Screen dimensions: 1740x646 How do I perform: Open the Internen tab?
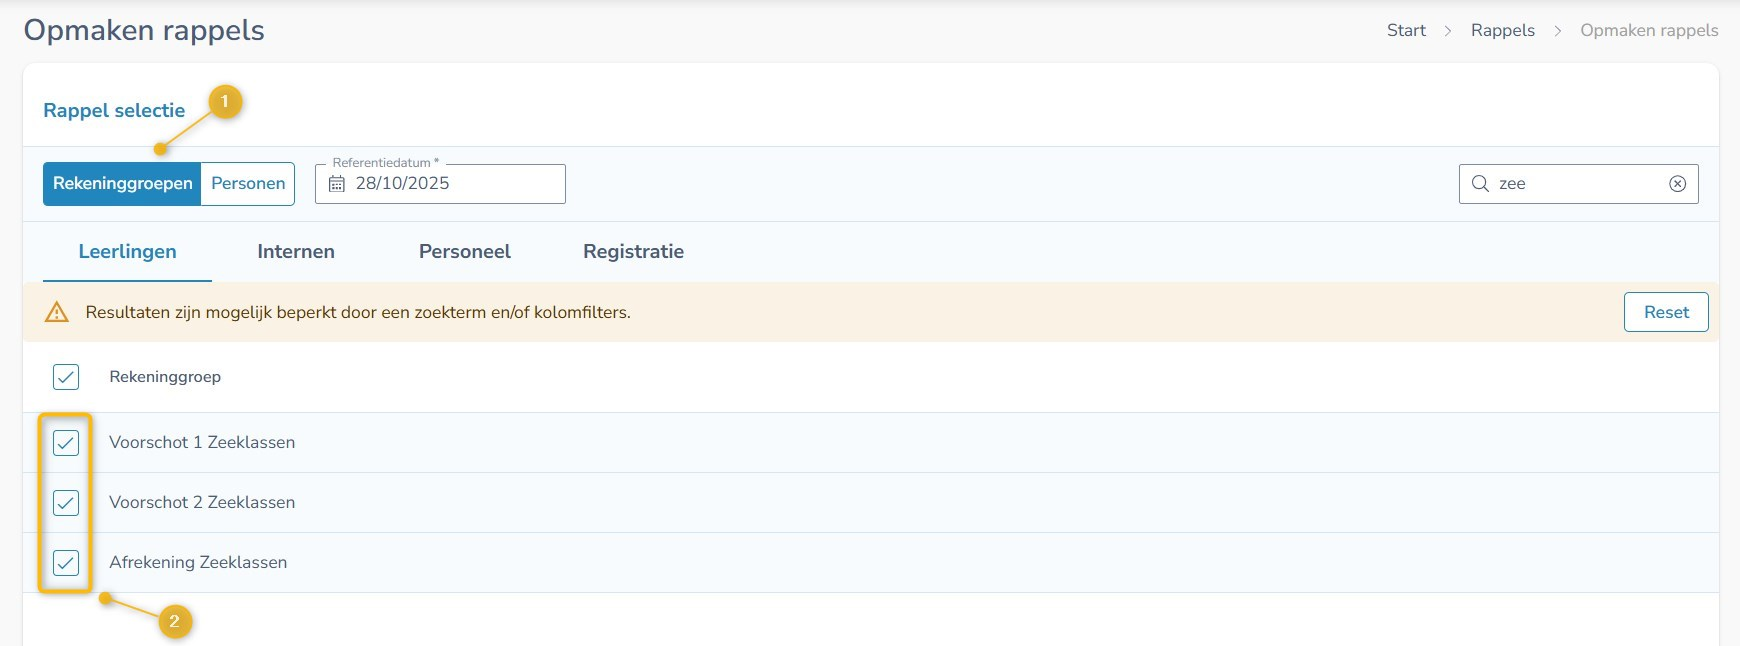click(x=296, y=252)
